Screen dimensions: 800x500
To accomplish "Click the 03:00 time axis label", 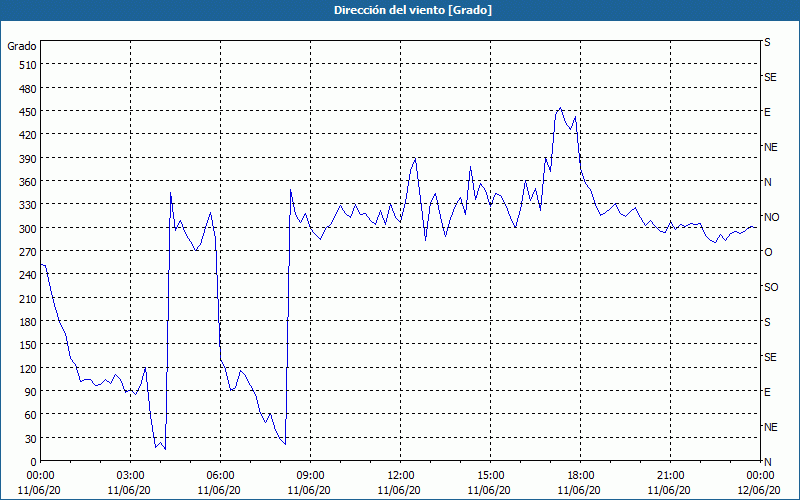I will click(130, 476).
